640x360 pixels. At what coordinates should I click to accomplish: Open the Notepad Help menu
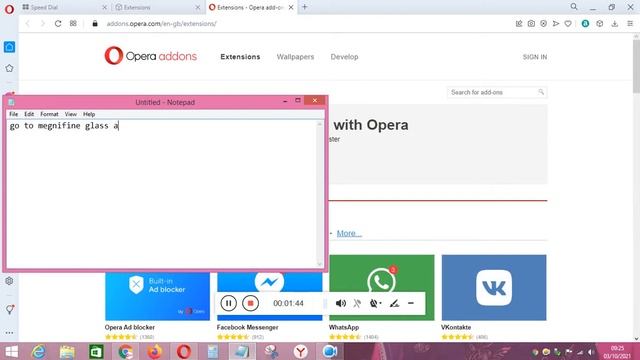(89, 114)
